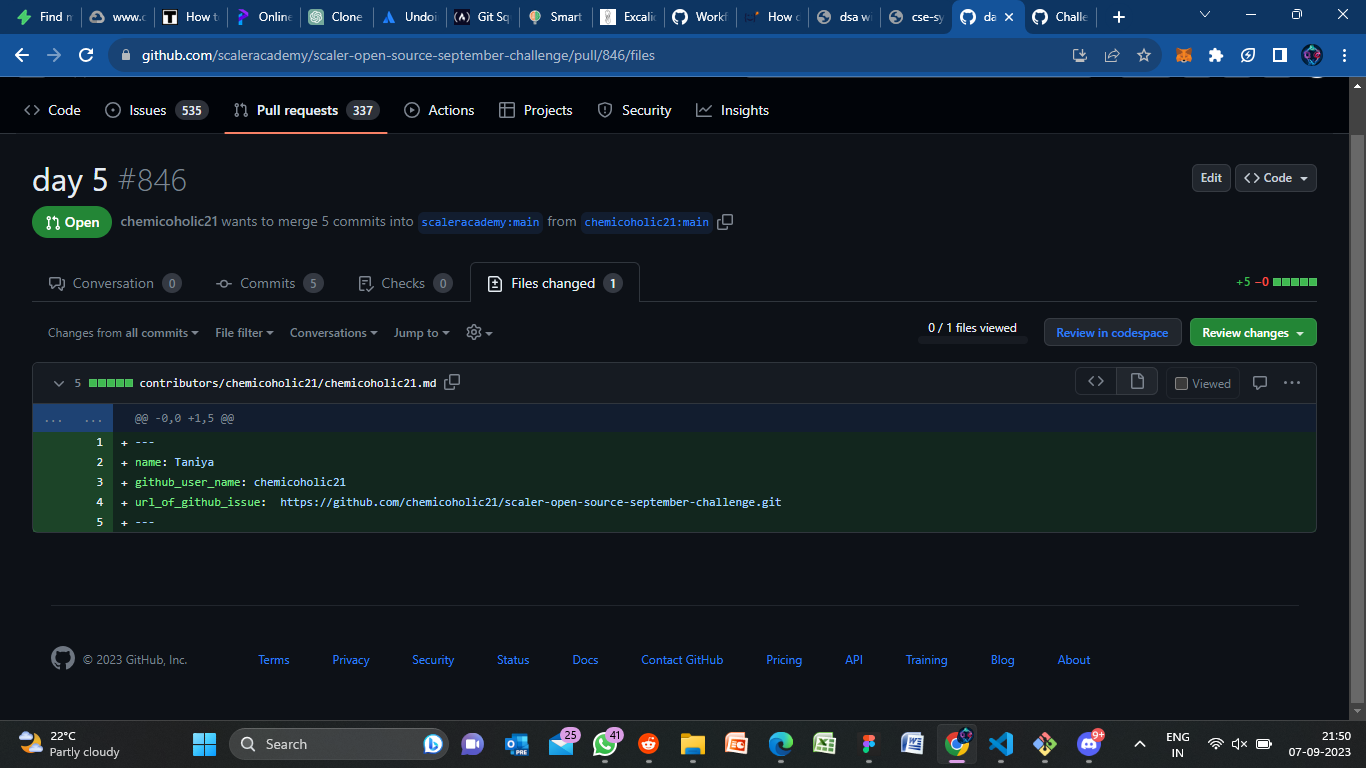Image resolution: width=1366 pixels, height=768 pixels.
Task: Switch to the Commits tab
Action: pos(269,283)
